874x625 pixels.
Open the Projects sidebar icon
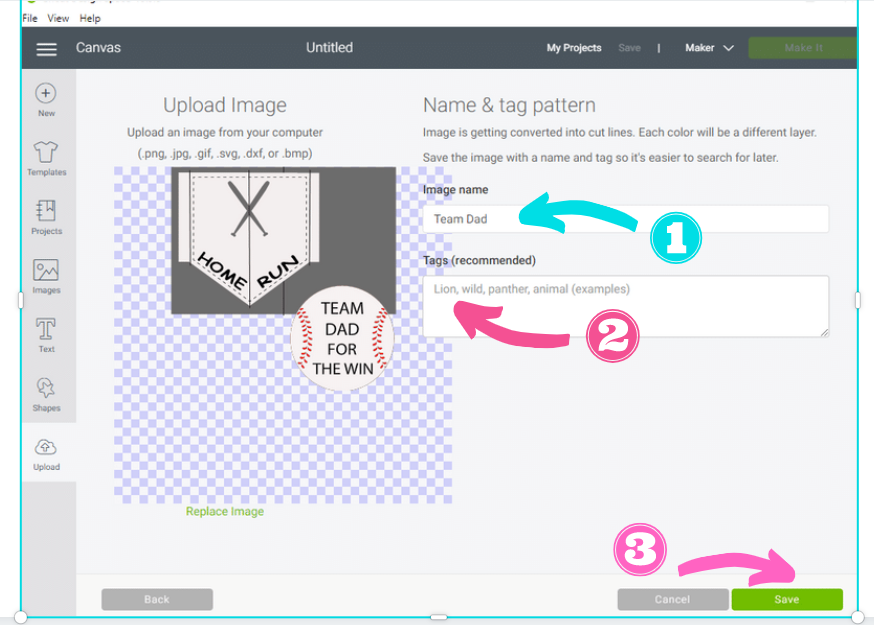46,211
